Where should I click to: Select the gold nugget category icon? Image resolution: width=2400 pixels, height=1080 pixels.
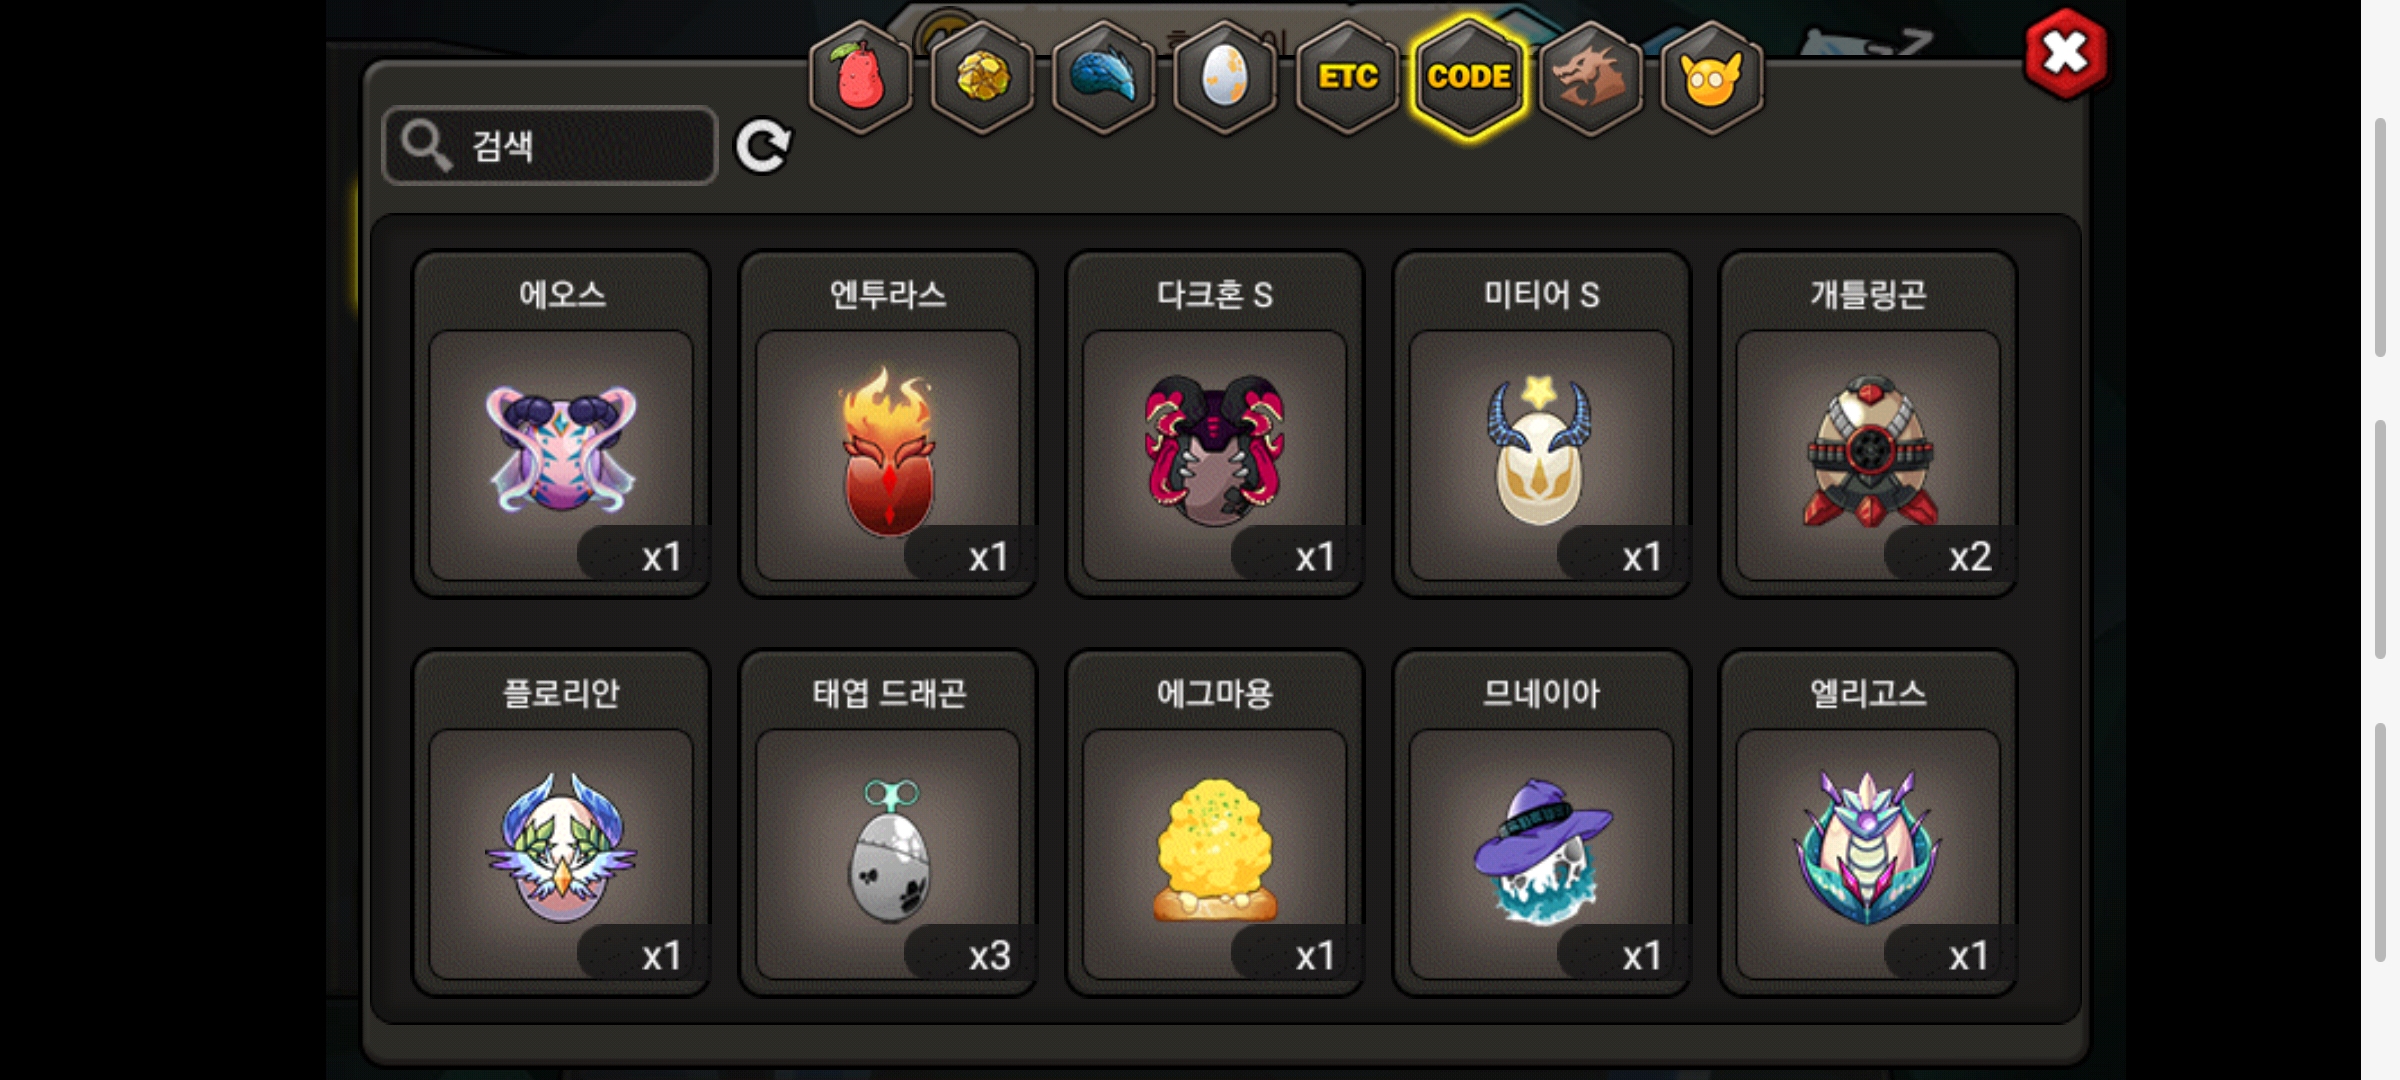(983, 77)
